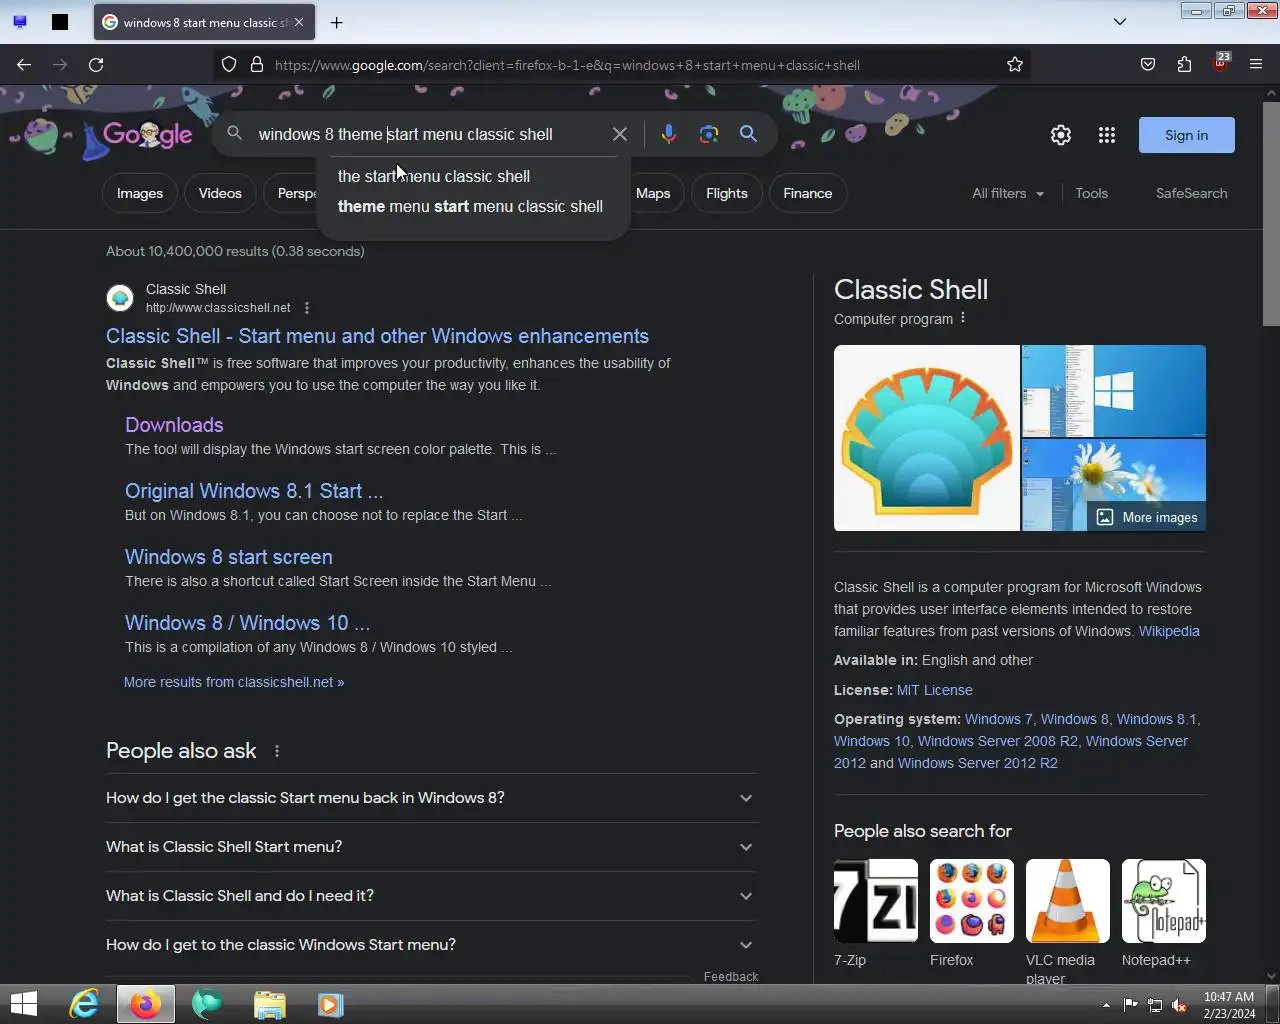This screenshot has width=1280, height=1024.
Task: Click the browser Back arrow
Action: (24, 65)
